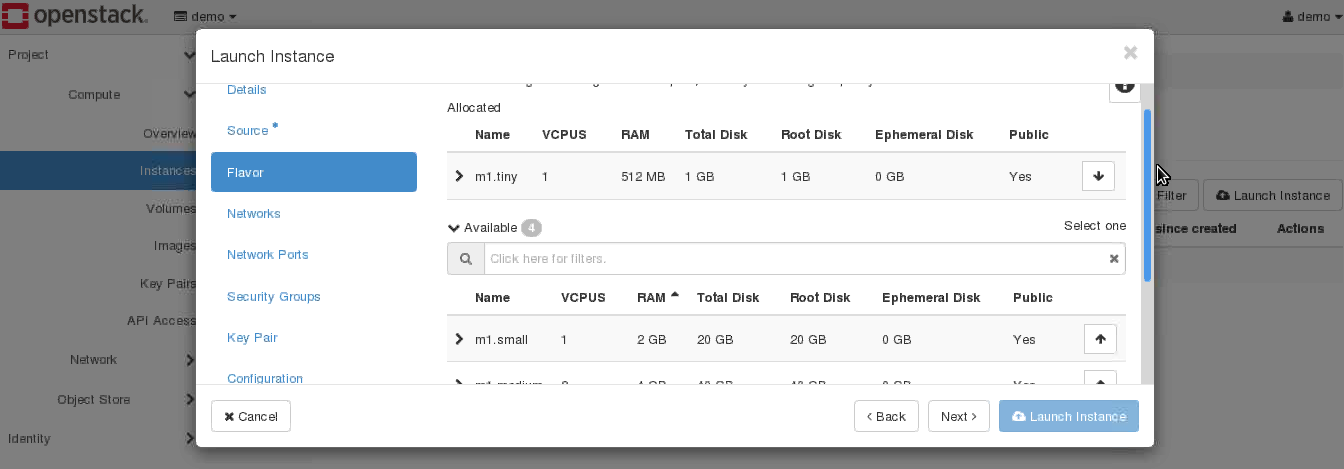
Task: Deallocate m1.tiny with the down arrow
Action: point(1098,176)
